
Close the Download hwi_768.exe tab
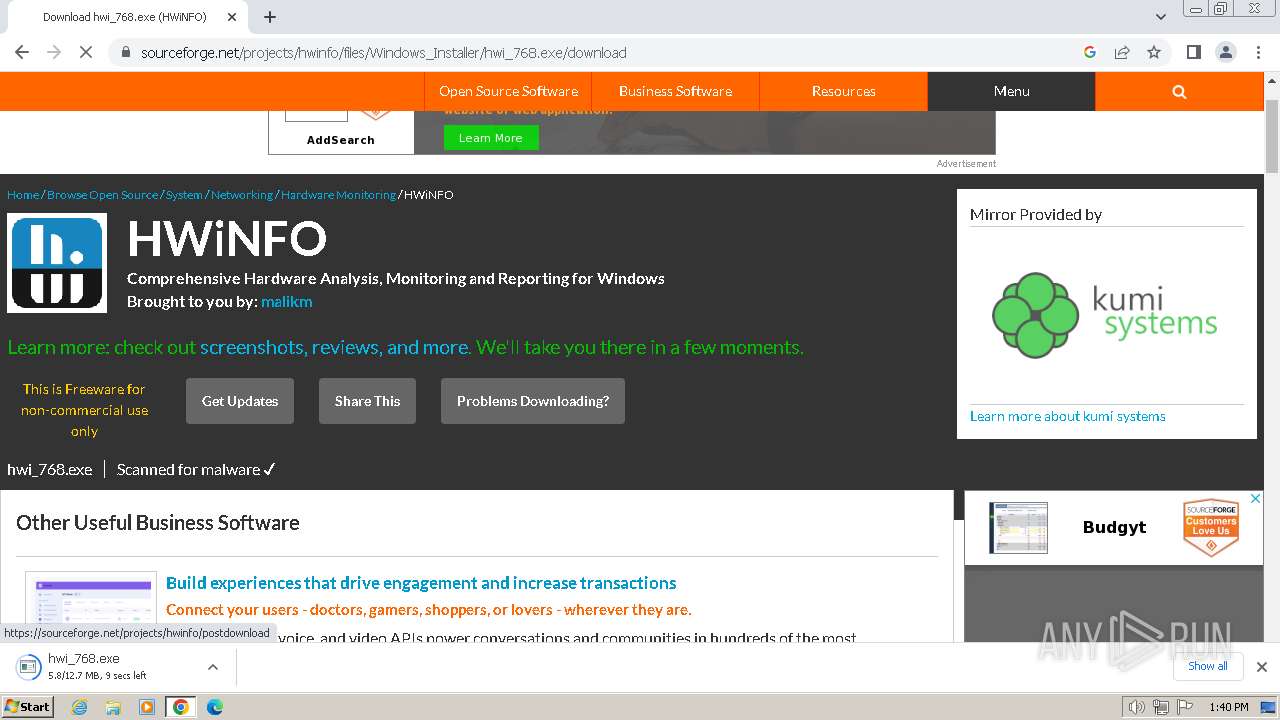[x=232, y=17]
